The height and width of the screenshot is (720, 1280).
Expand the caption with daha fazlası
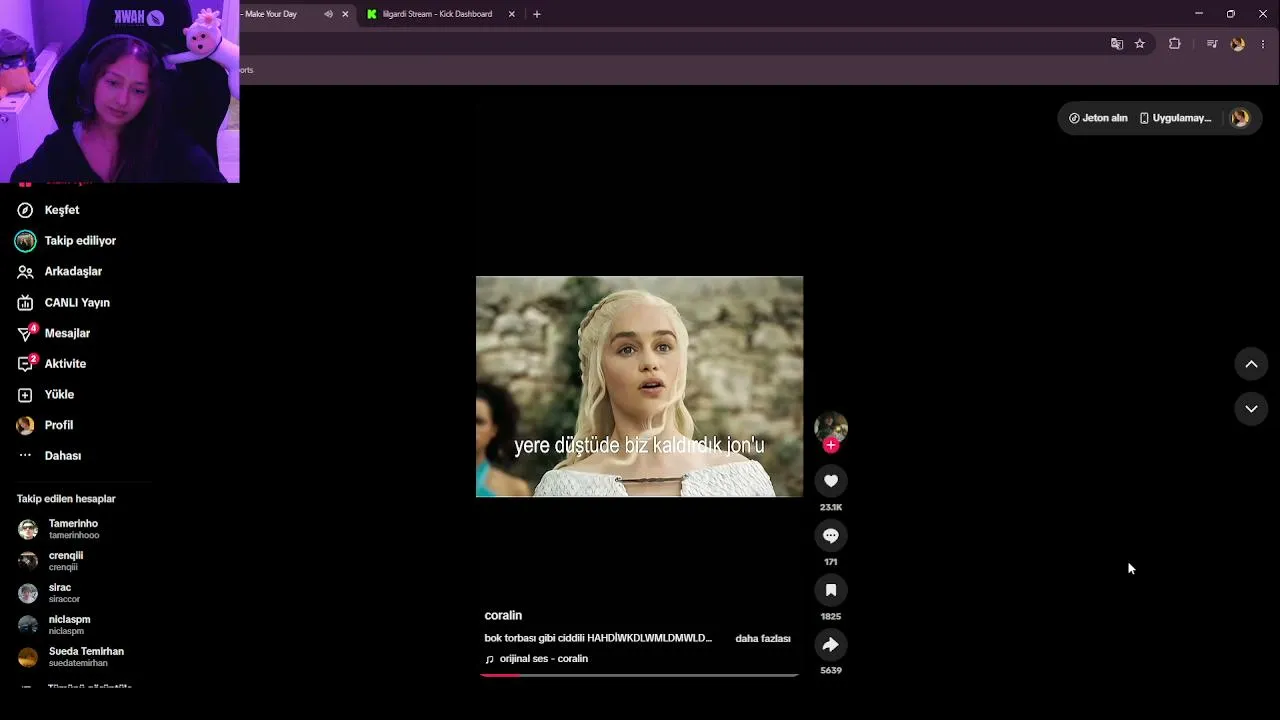coord(763,639)
